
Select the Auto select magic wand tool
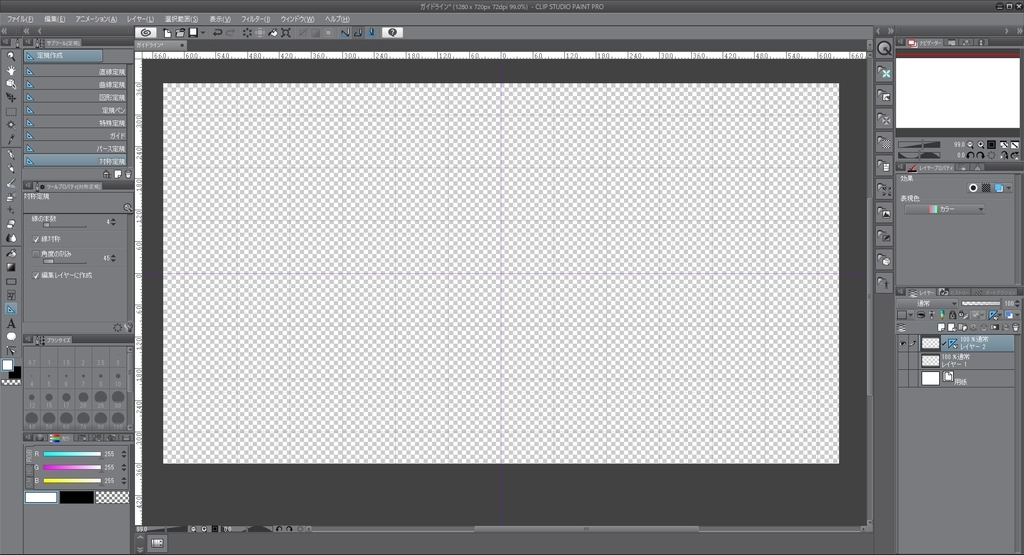11,125
